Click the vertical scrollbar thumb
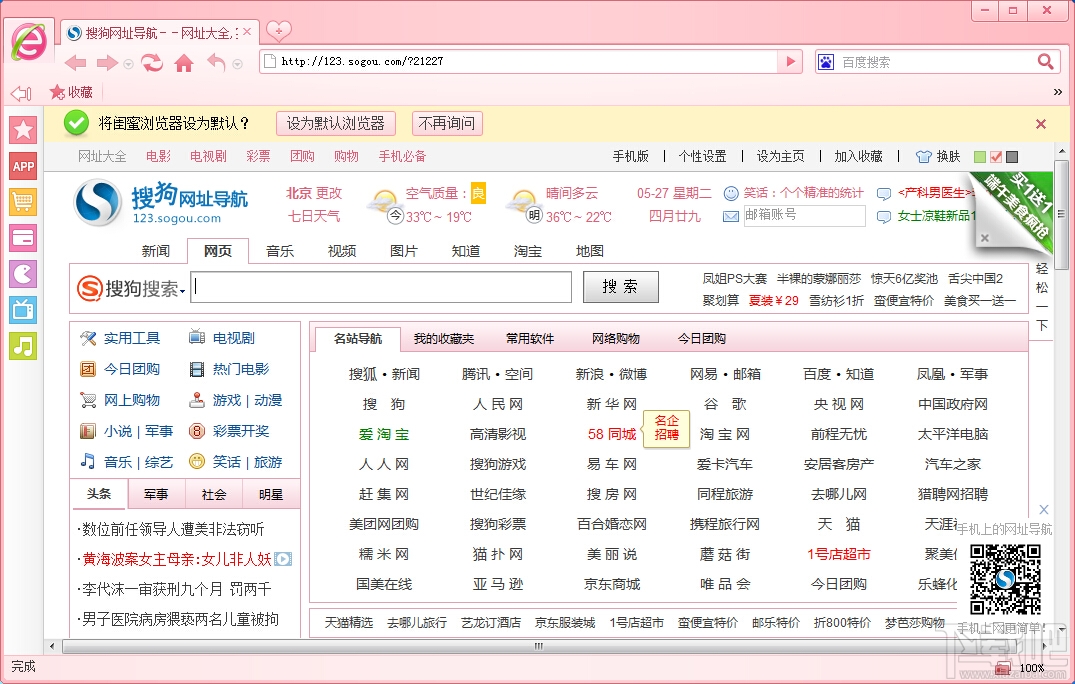This screenshot has width=1075, height=684. (1061, 214)
